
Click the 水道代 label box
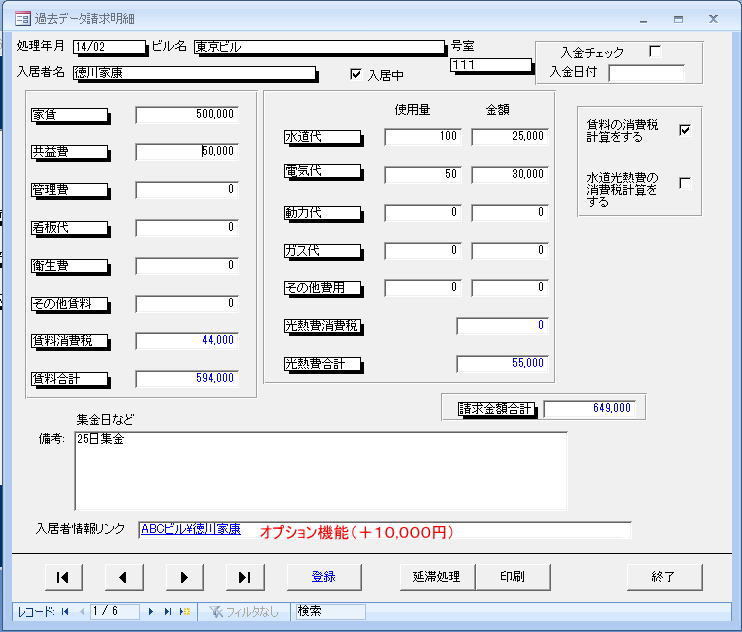[x=322, y=137]
